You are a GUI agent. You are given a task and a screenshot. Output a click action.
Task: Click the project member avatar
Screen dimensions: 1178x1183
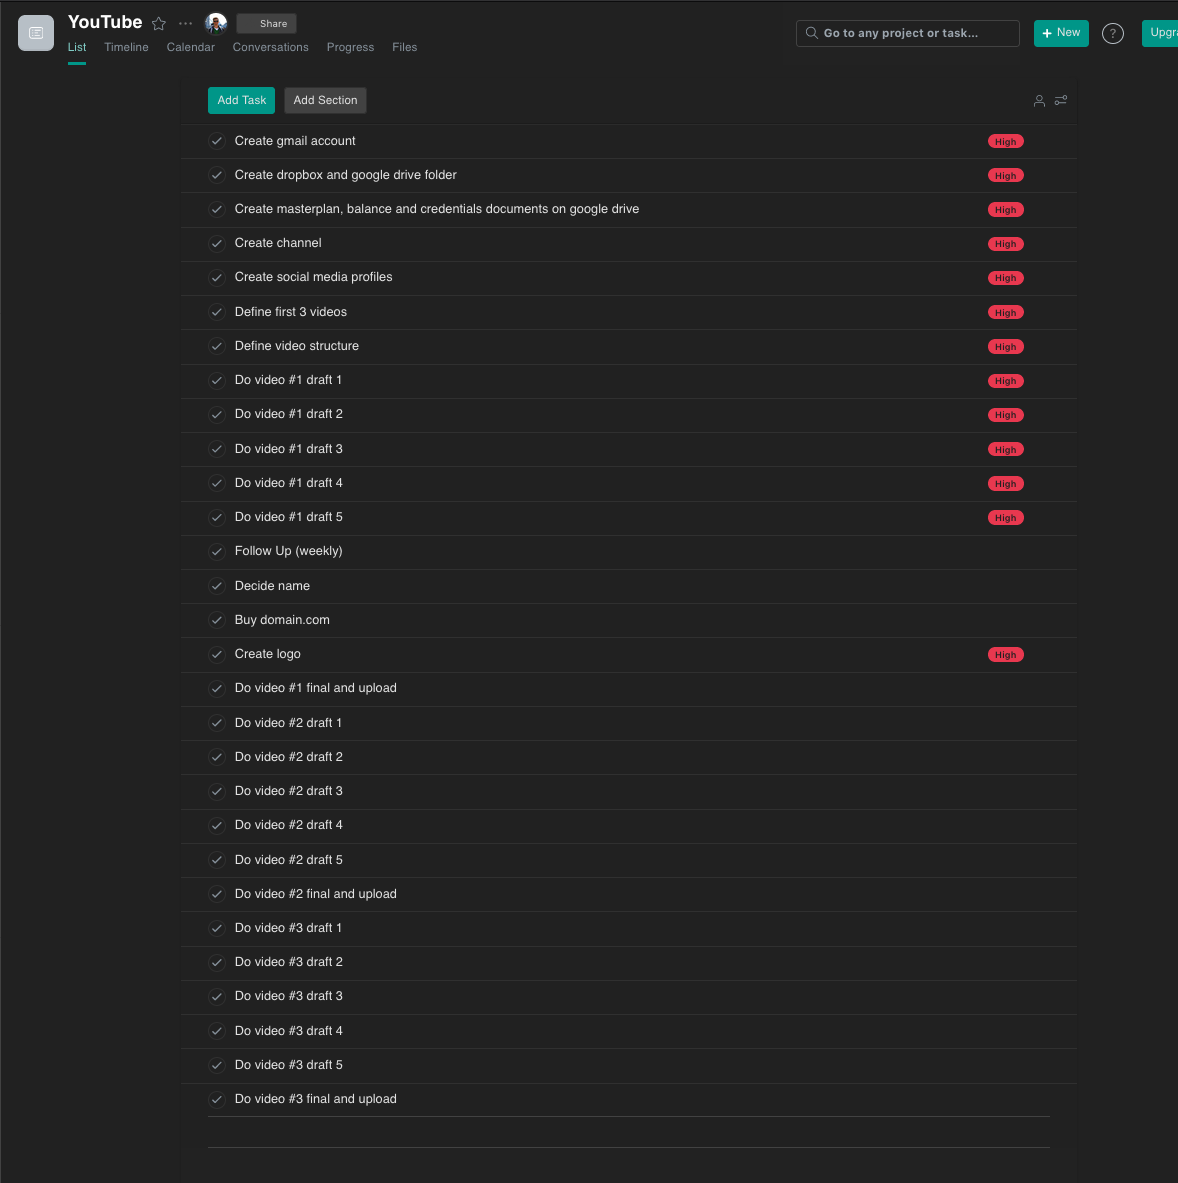coord(216,23)
